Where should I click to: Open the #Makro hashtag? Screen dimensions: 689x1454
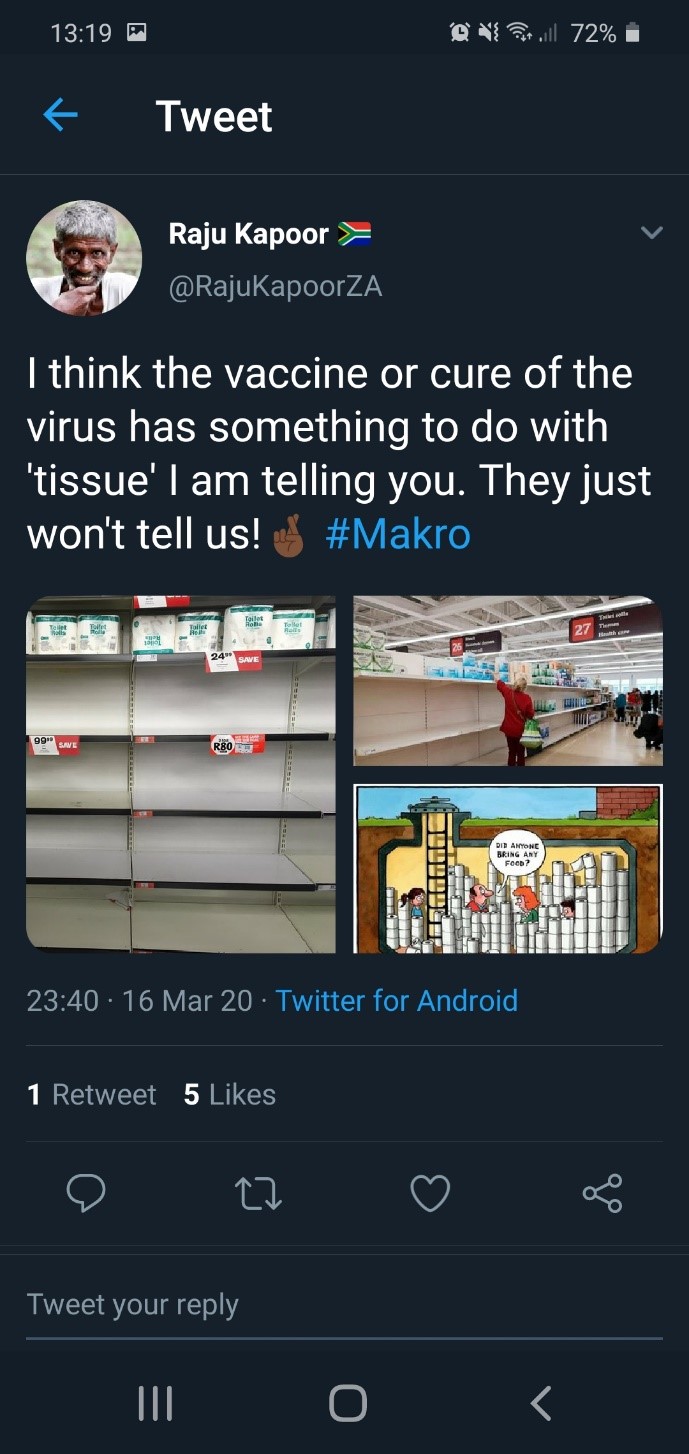pos(398,534)
